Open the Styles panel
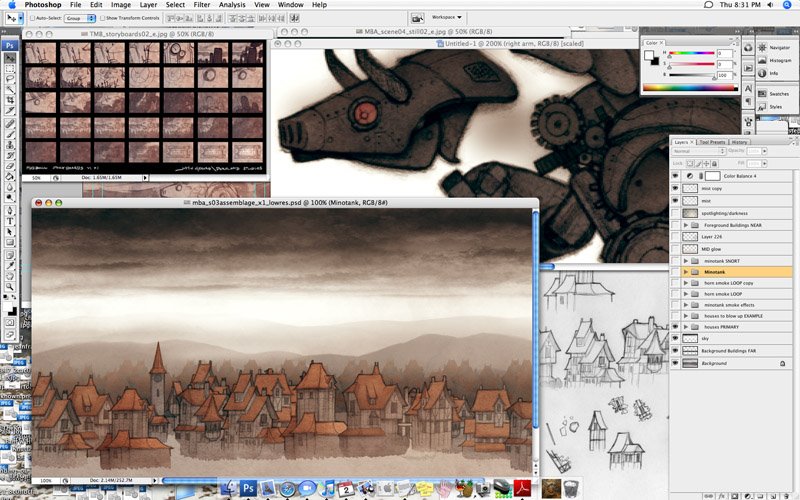 coord(770,107)
